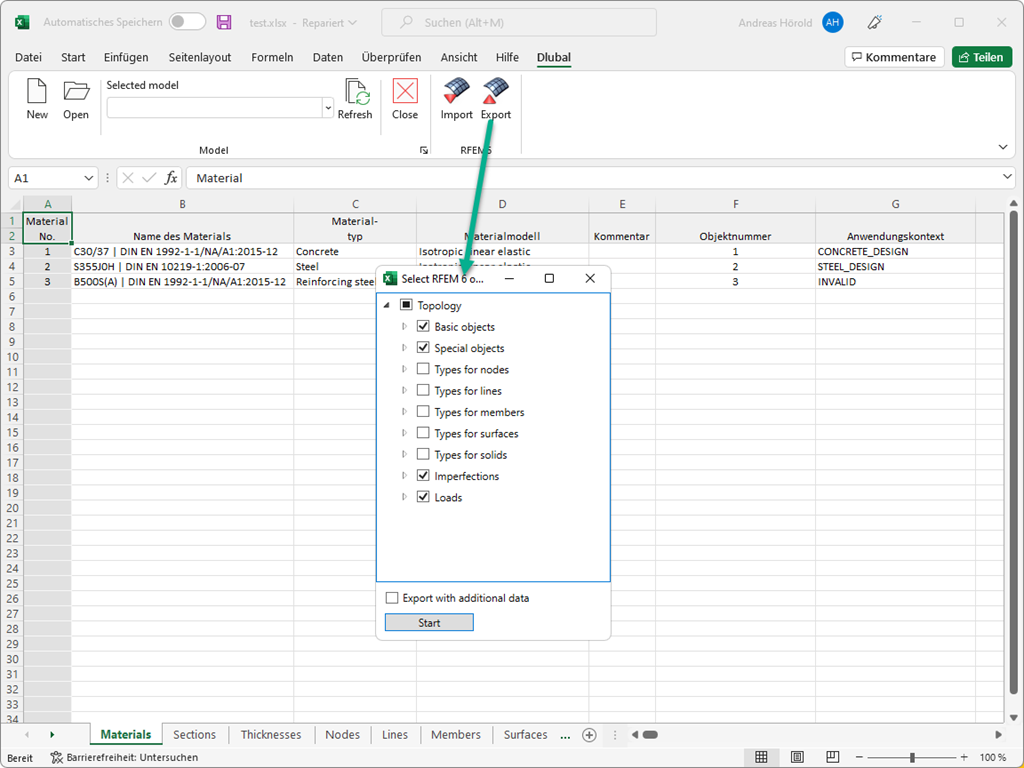Image resolution: width=1024 pixels, height=768 pixels.
Task: Refresh the selected RFEM model
Action: [355, 99]
